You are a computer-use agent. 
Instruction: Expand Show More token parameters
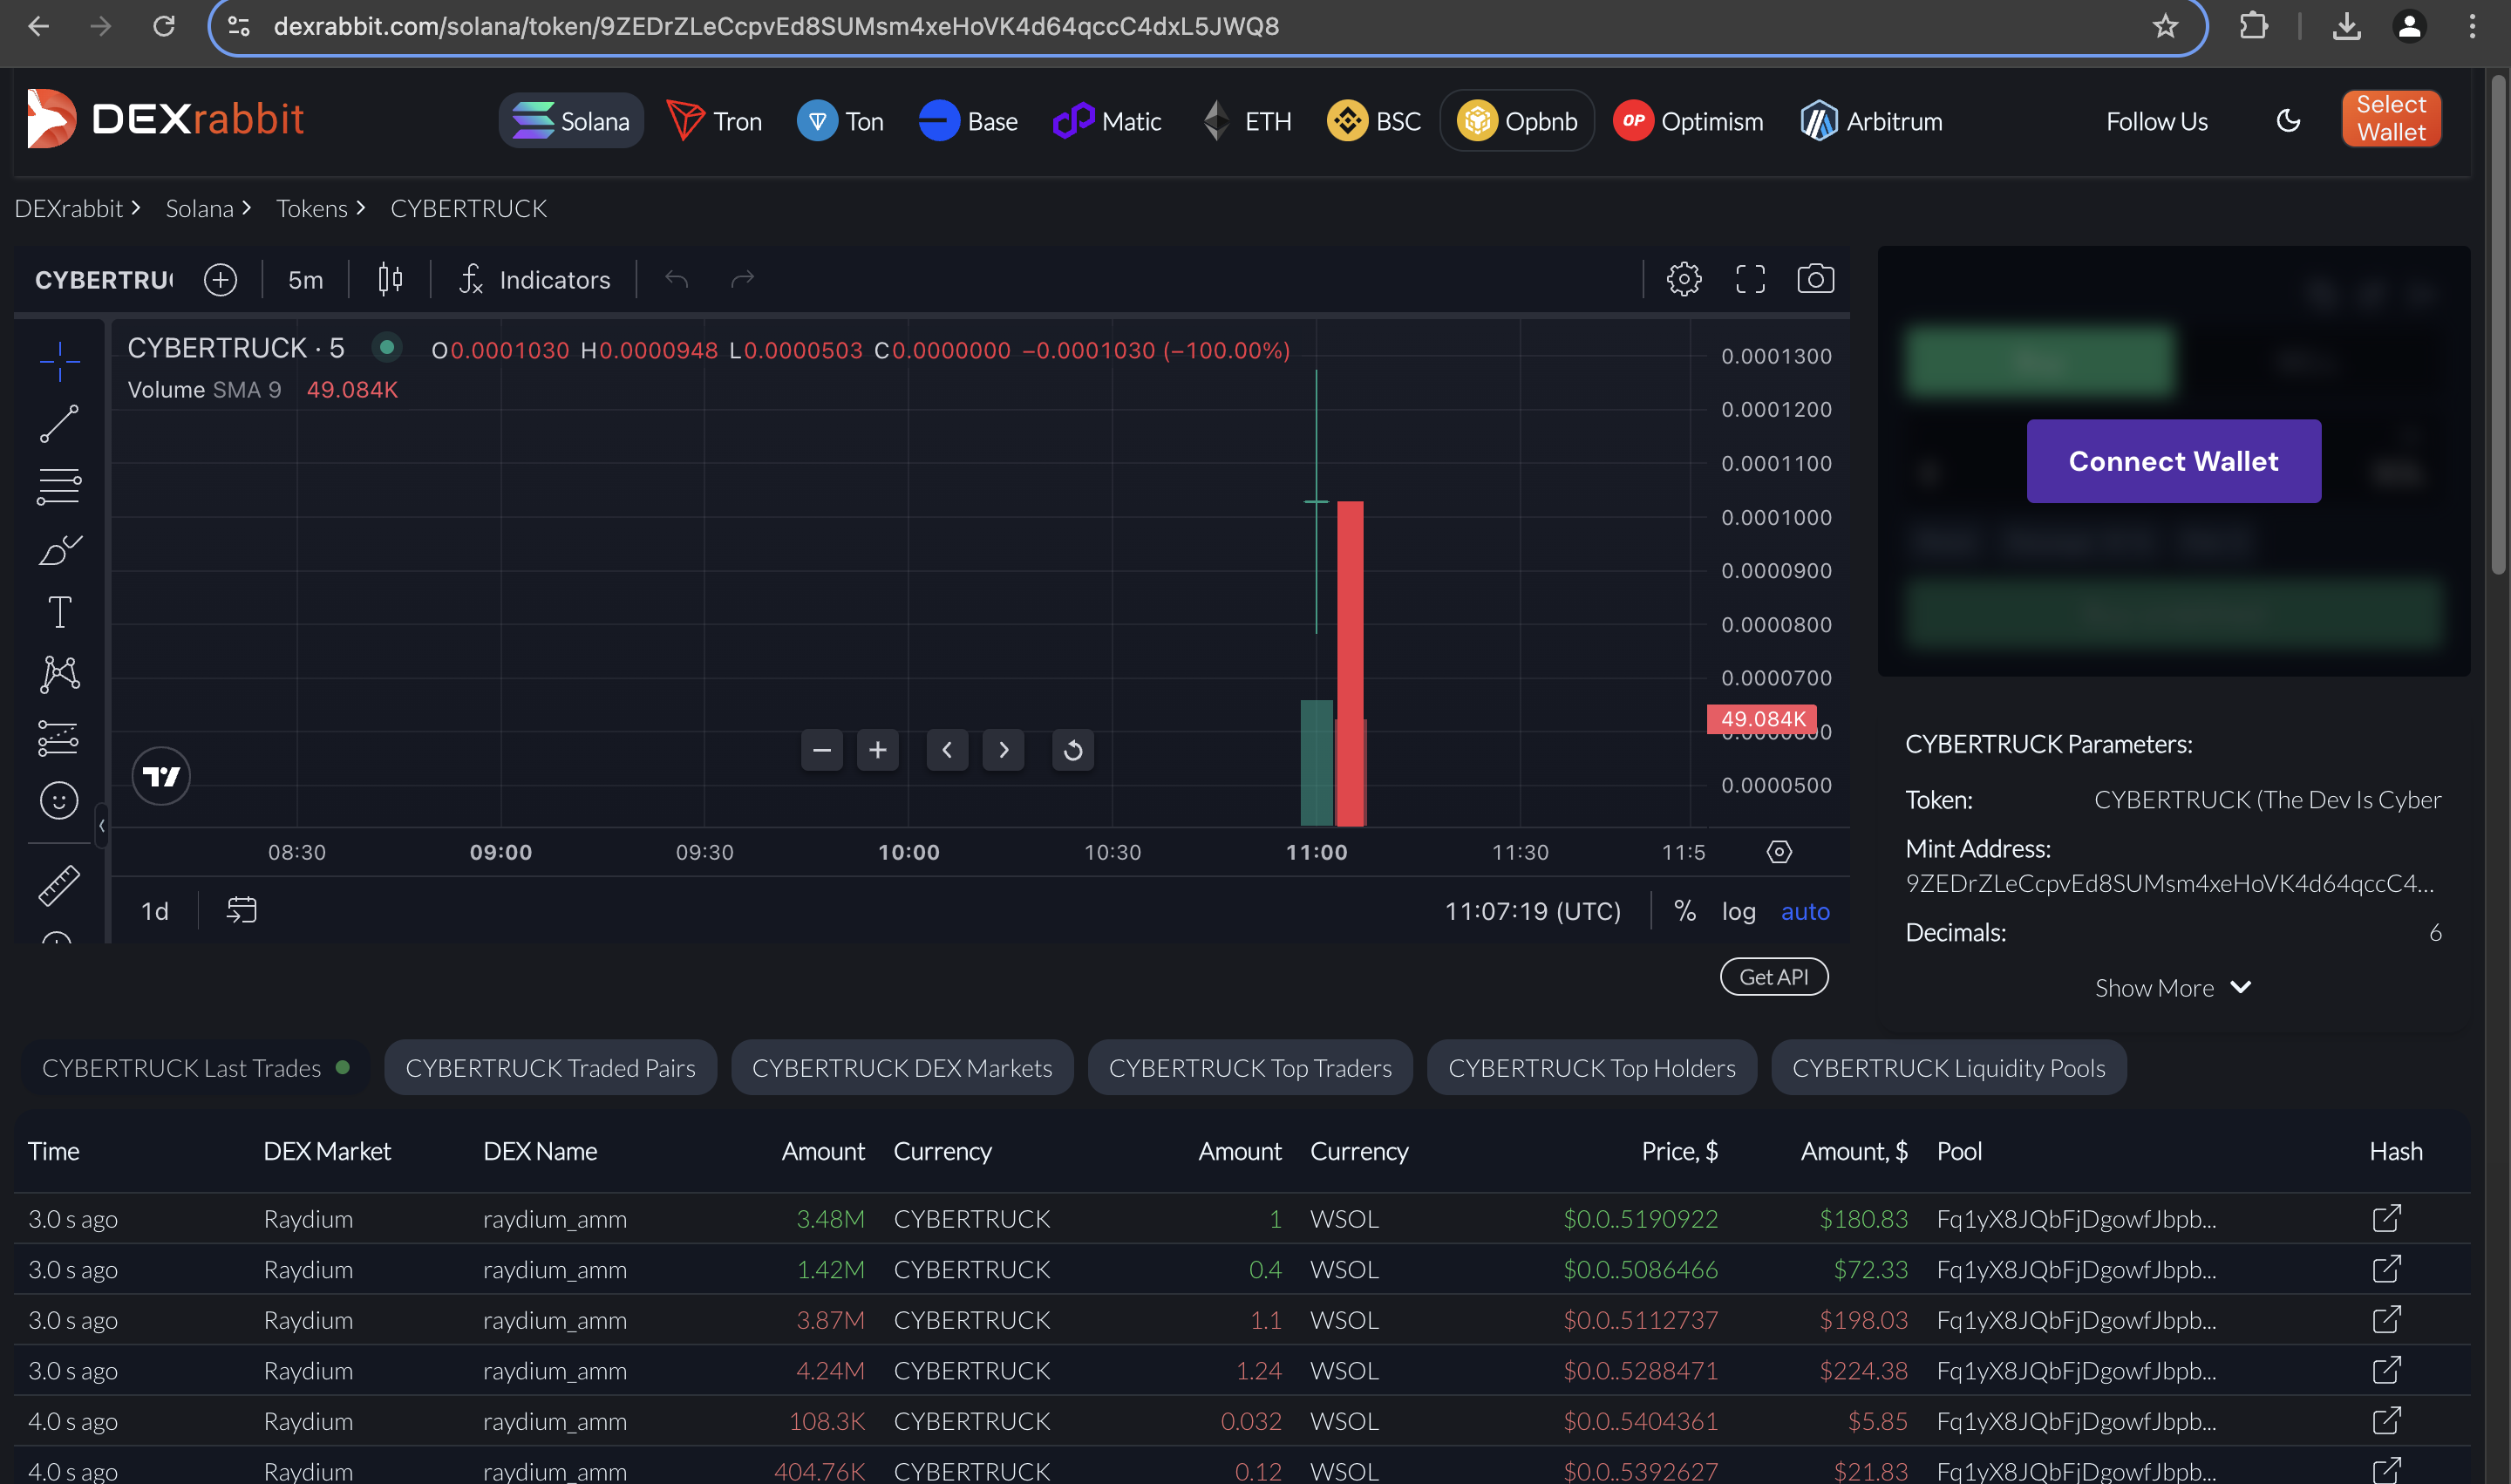tap(2173, 988)
